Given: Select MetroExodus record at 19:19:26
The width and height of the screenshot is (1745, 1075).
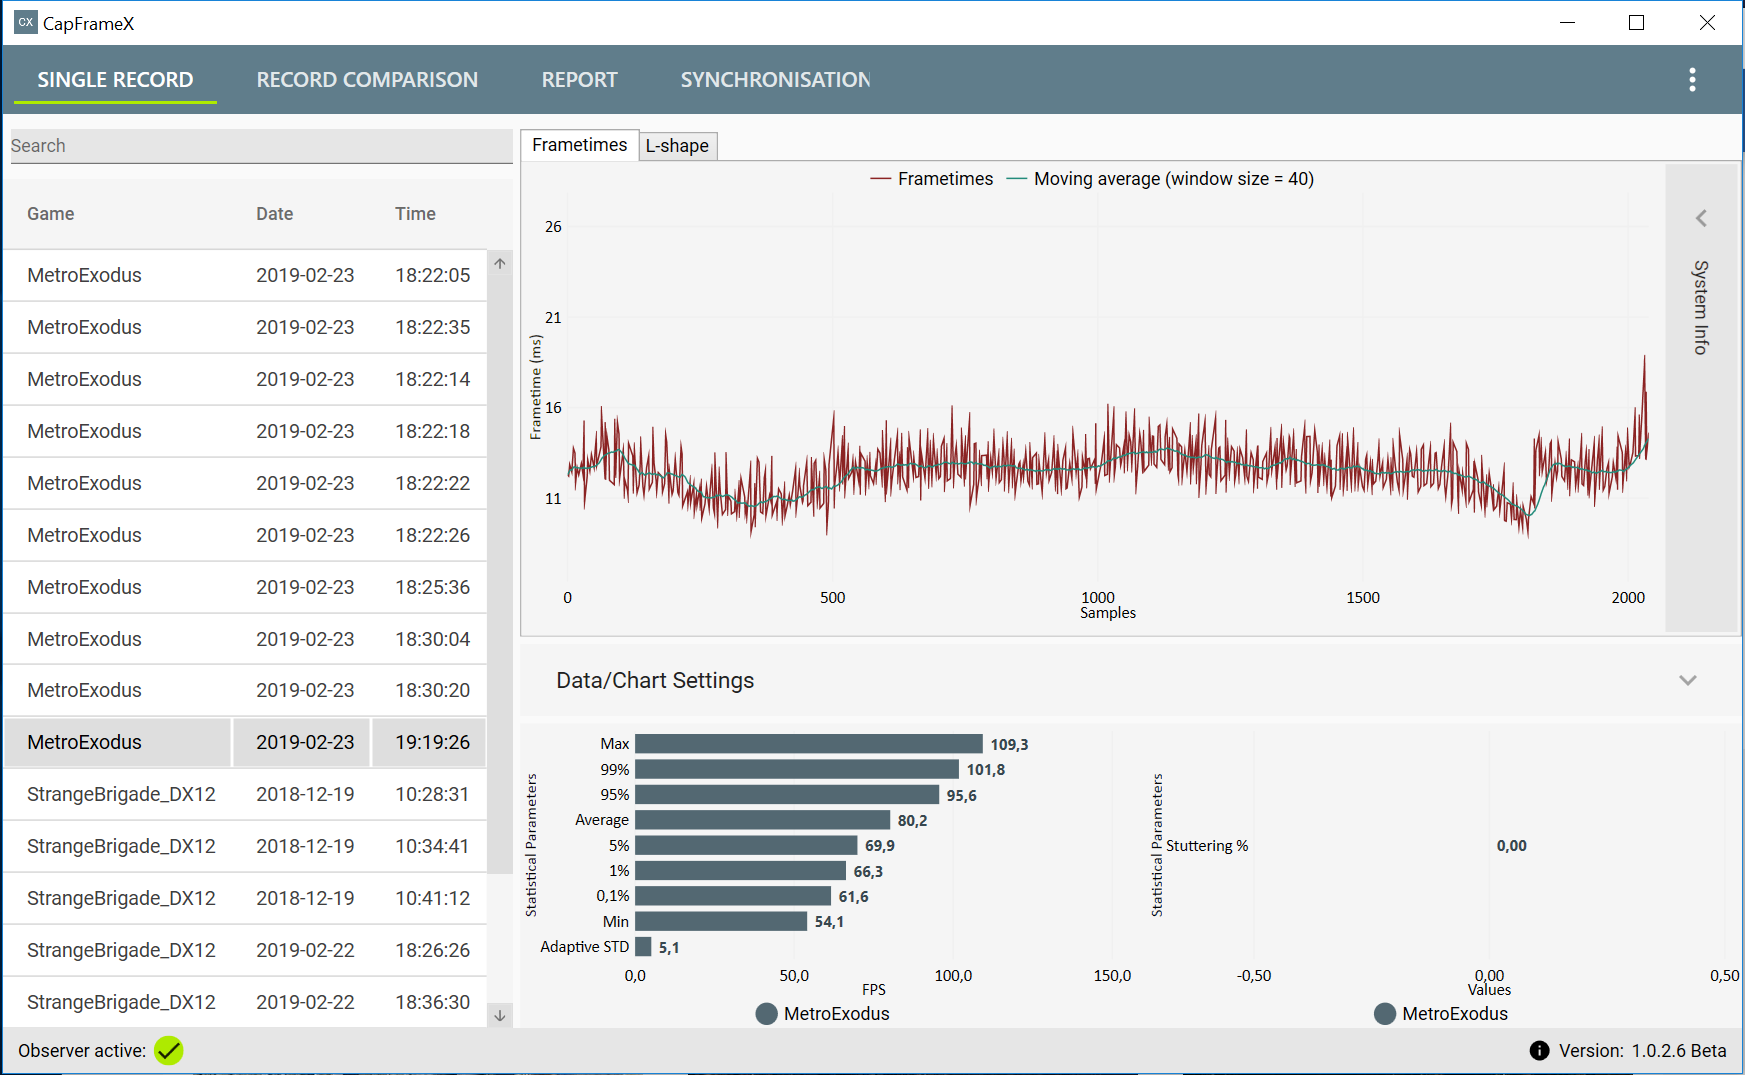Looking at the screenshot, I should pyautogui.click(x=245, y=742).
